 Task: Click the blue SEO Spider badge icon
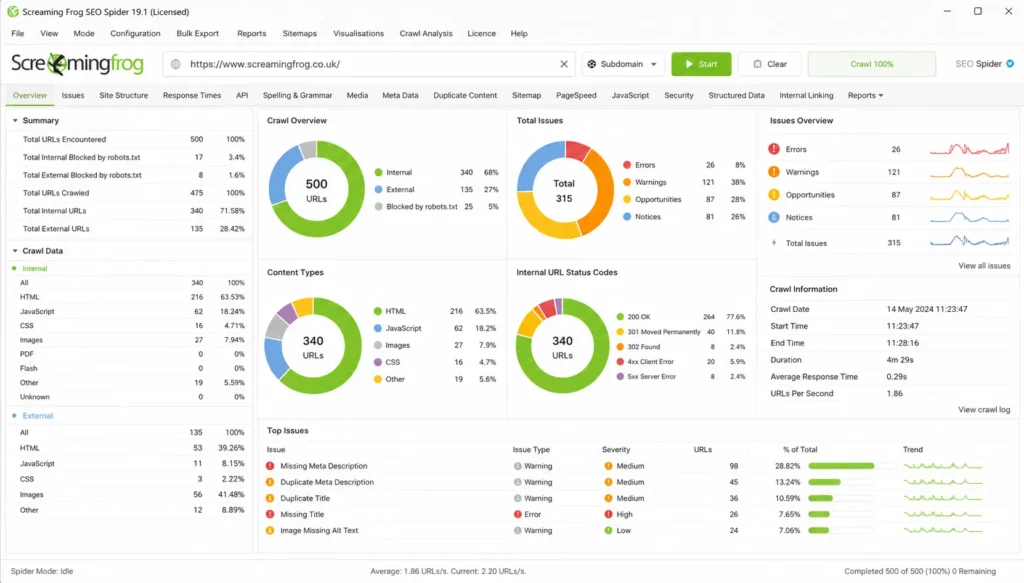pos(1010,64)
